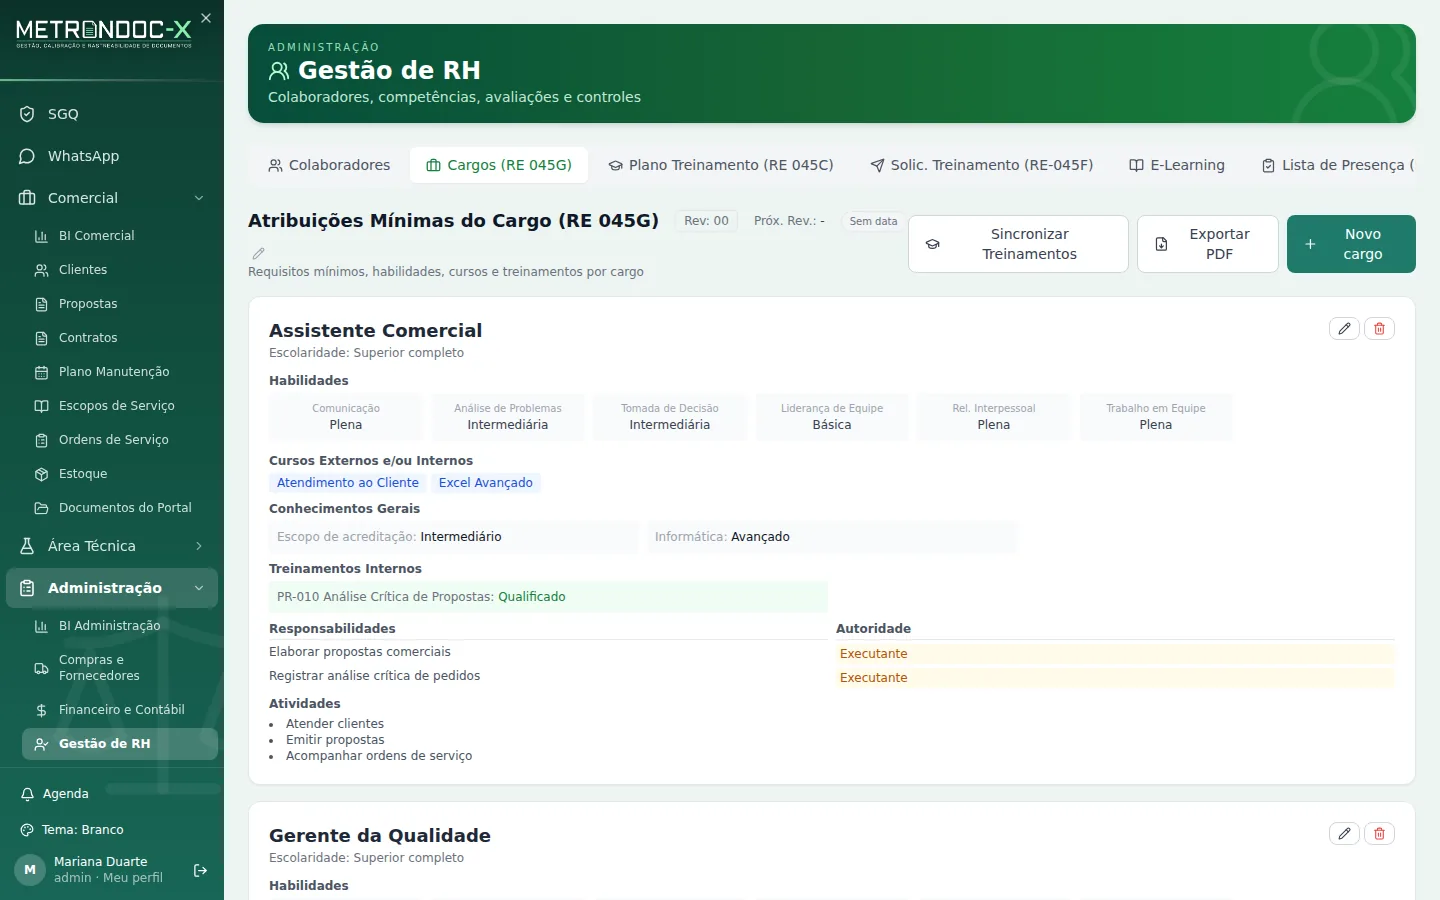The width and height of the screenshot is (1440, 900).
Task: Click the Sem data badge
Action: click(x=873, y=221)
